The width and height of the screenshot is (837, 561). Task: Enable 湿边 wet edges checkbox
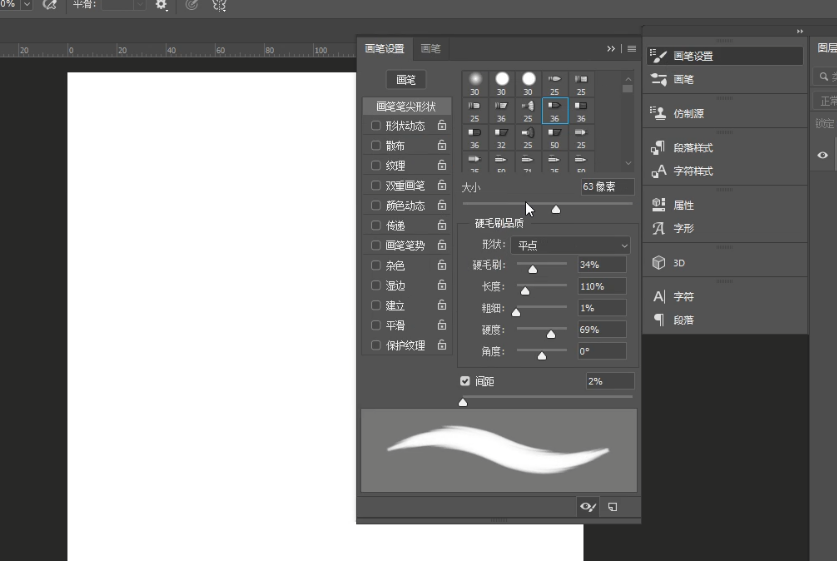376,285
